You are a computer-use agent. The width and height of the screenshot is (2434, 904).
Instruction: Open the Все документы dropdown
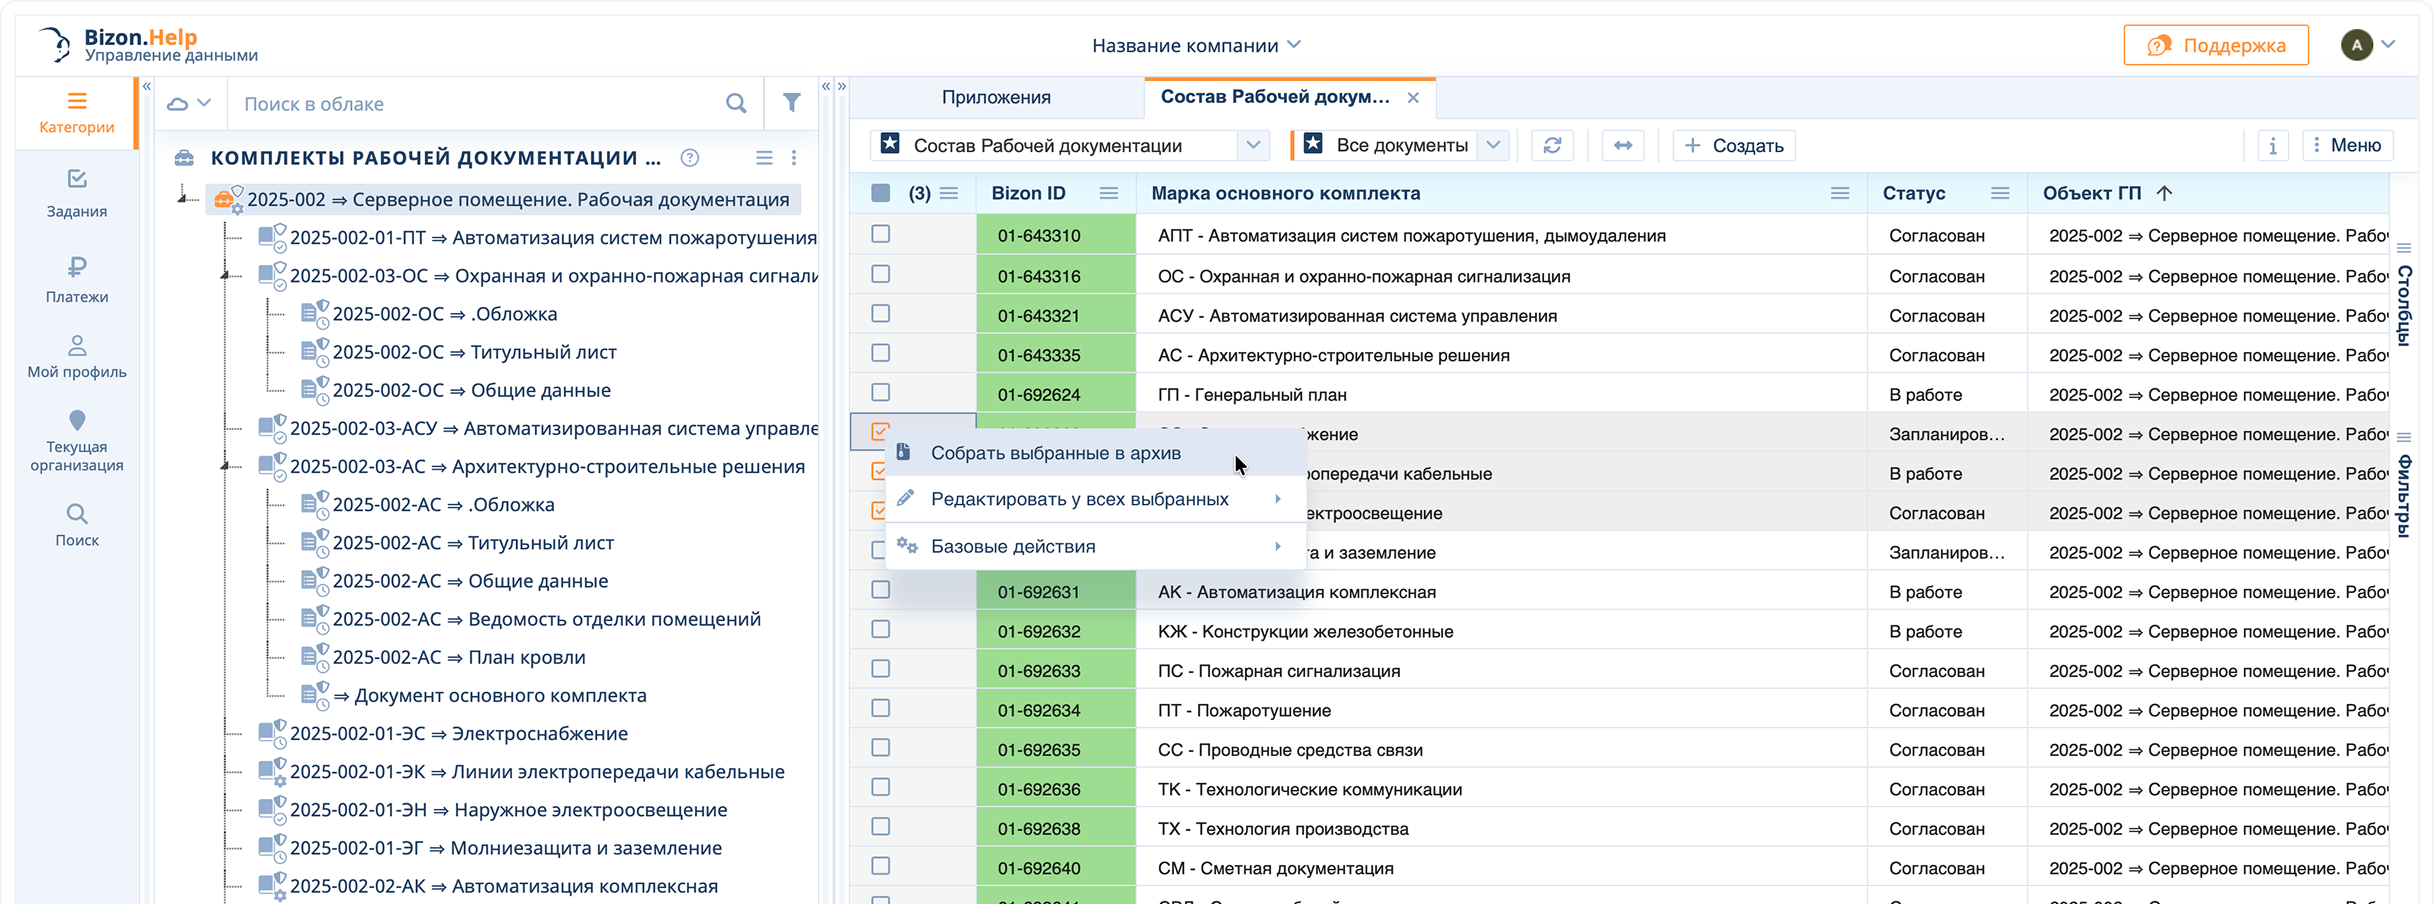coord(1493,144)
